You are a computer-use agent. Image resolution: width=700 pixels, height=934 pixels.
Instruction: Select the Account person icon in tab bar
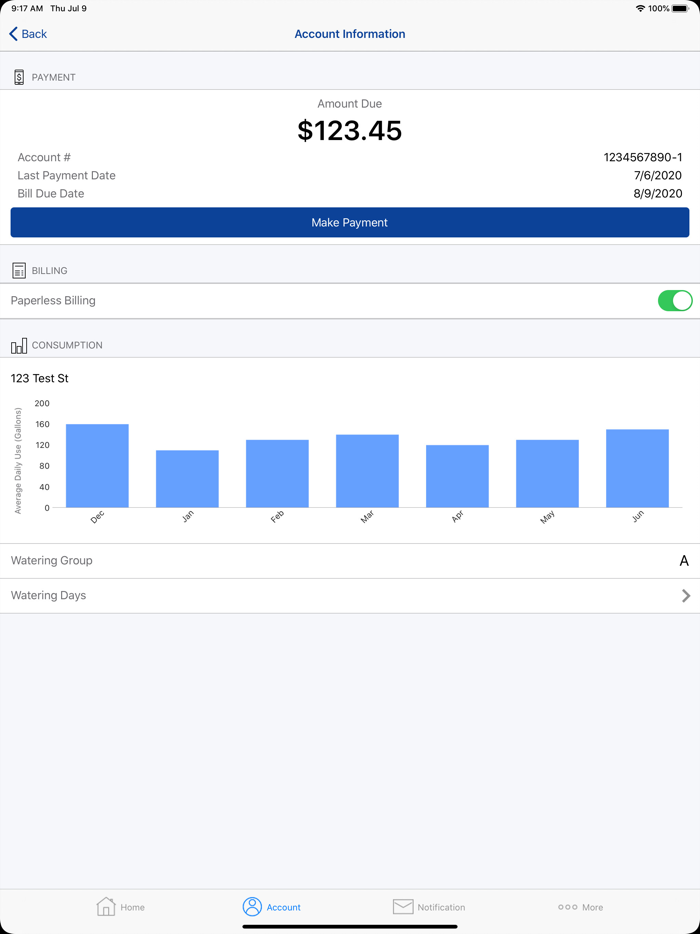click(252, 906)
